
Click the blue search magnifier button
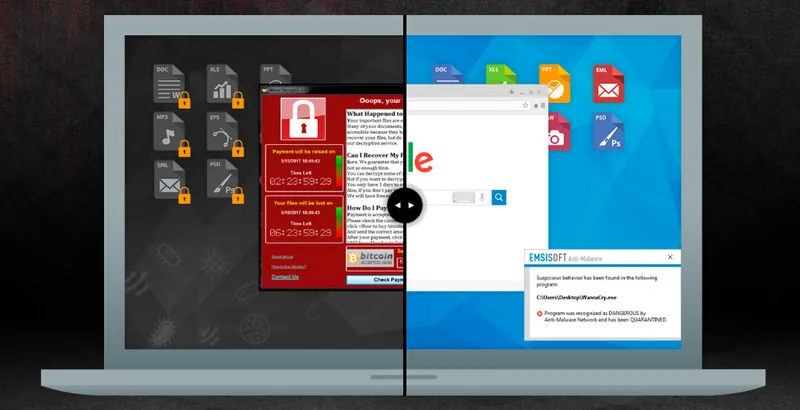click(499, 197)
